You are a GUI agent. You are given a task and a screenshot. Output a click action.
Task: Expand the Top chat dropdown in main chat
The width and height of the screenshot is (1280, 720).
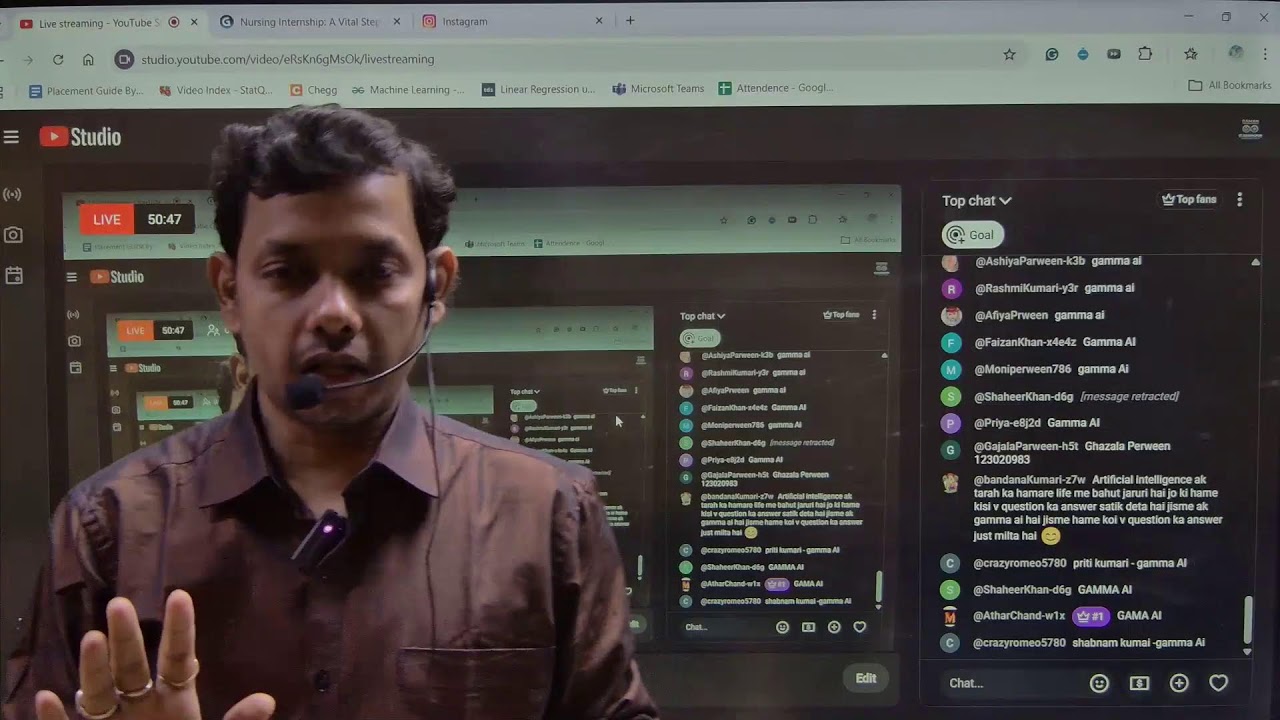point(977,201)
